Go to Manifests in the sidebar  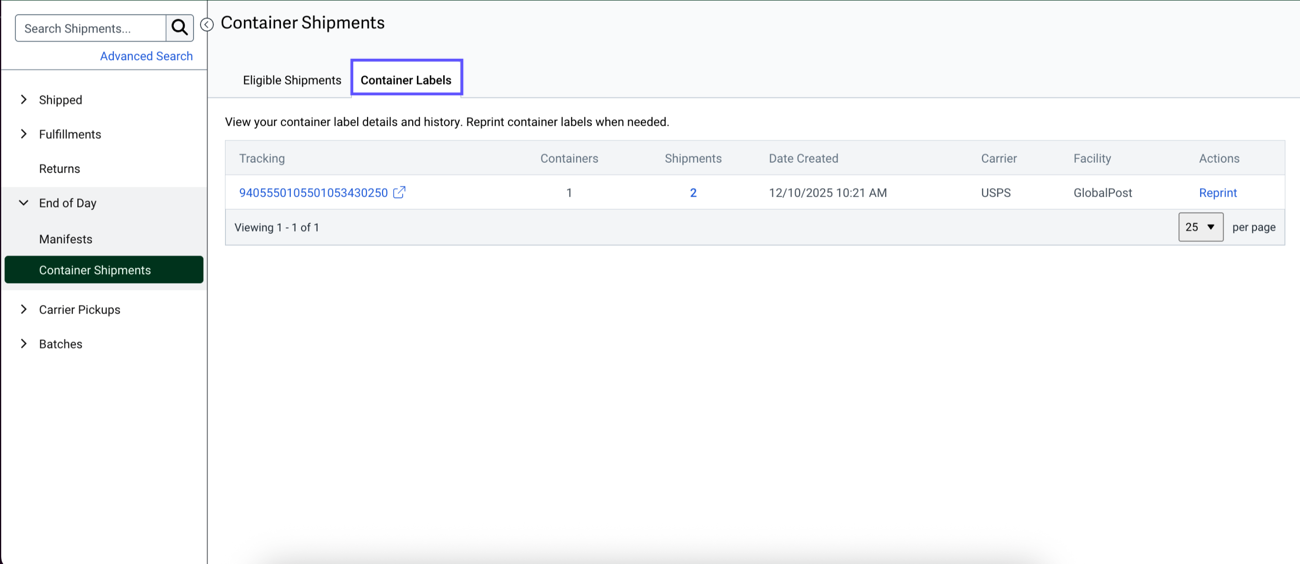point(65,239)
